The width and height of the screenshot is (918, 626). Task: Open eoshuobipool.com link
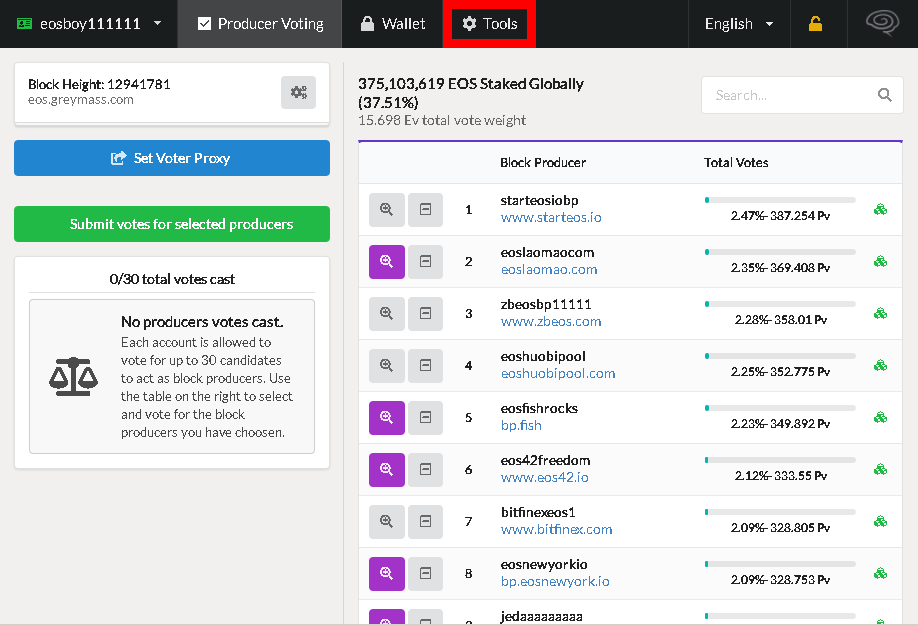tap(558, 374)
